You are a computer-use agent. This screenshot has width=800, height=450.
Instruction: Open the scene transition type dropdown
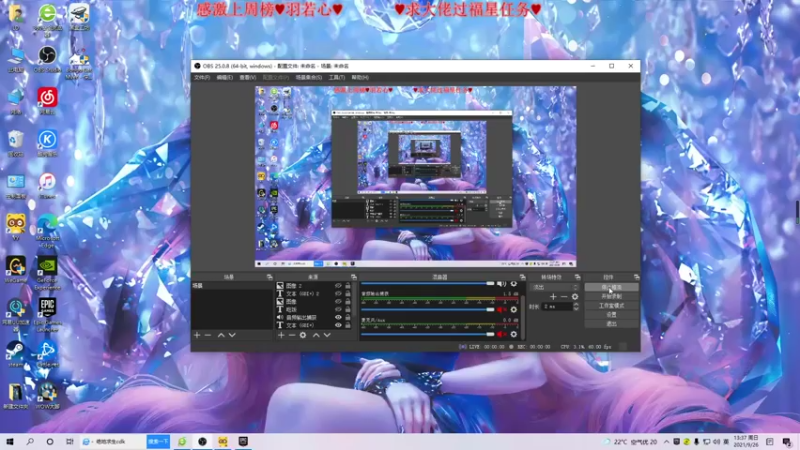point(555,287)
